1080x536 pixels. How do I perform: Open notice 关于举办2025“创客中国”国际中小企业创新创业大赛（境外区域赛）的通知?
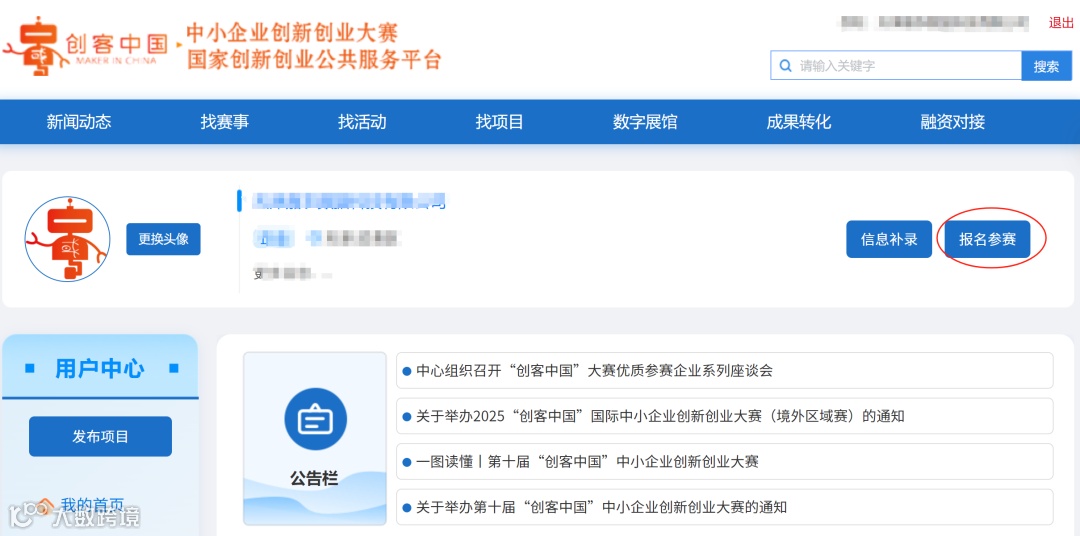click(725, 416)
